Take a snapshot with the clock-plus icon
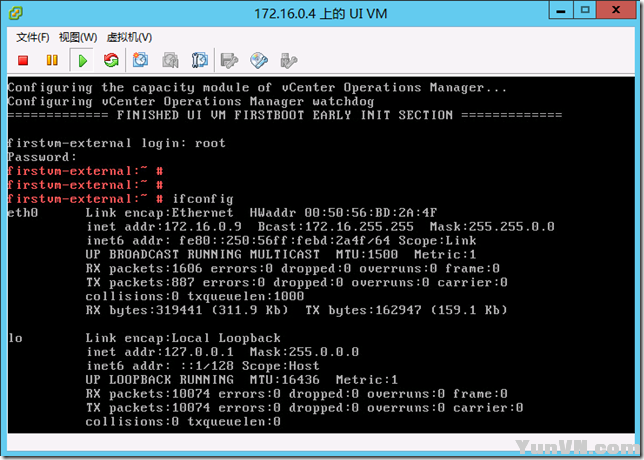644x460 pixels. [140, 60]
